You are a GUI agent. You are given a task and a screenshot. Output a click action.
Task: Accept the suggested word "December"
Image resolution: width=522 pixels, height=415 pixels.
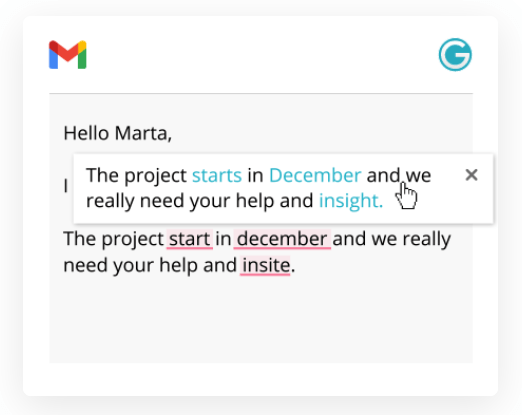[315, 175]
